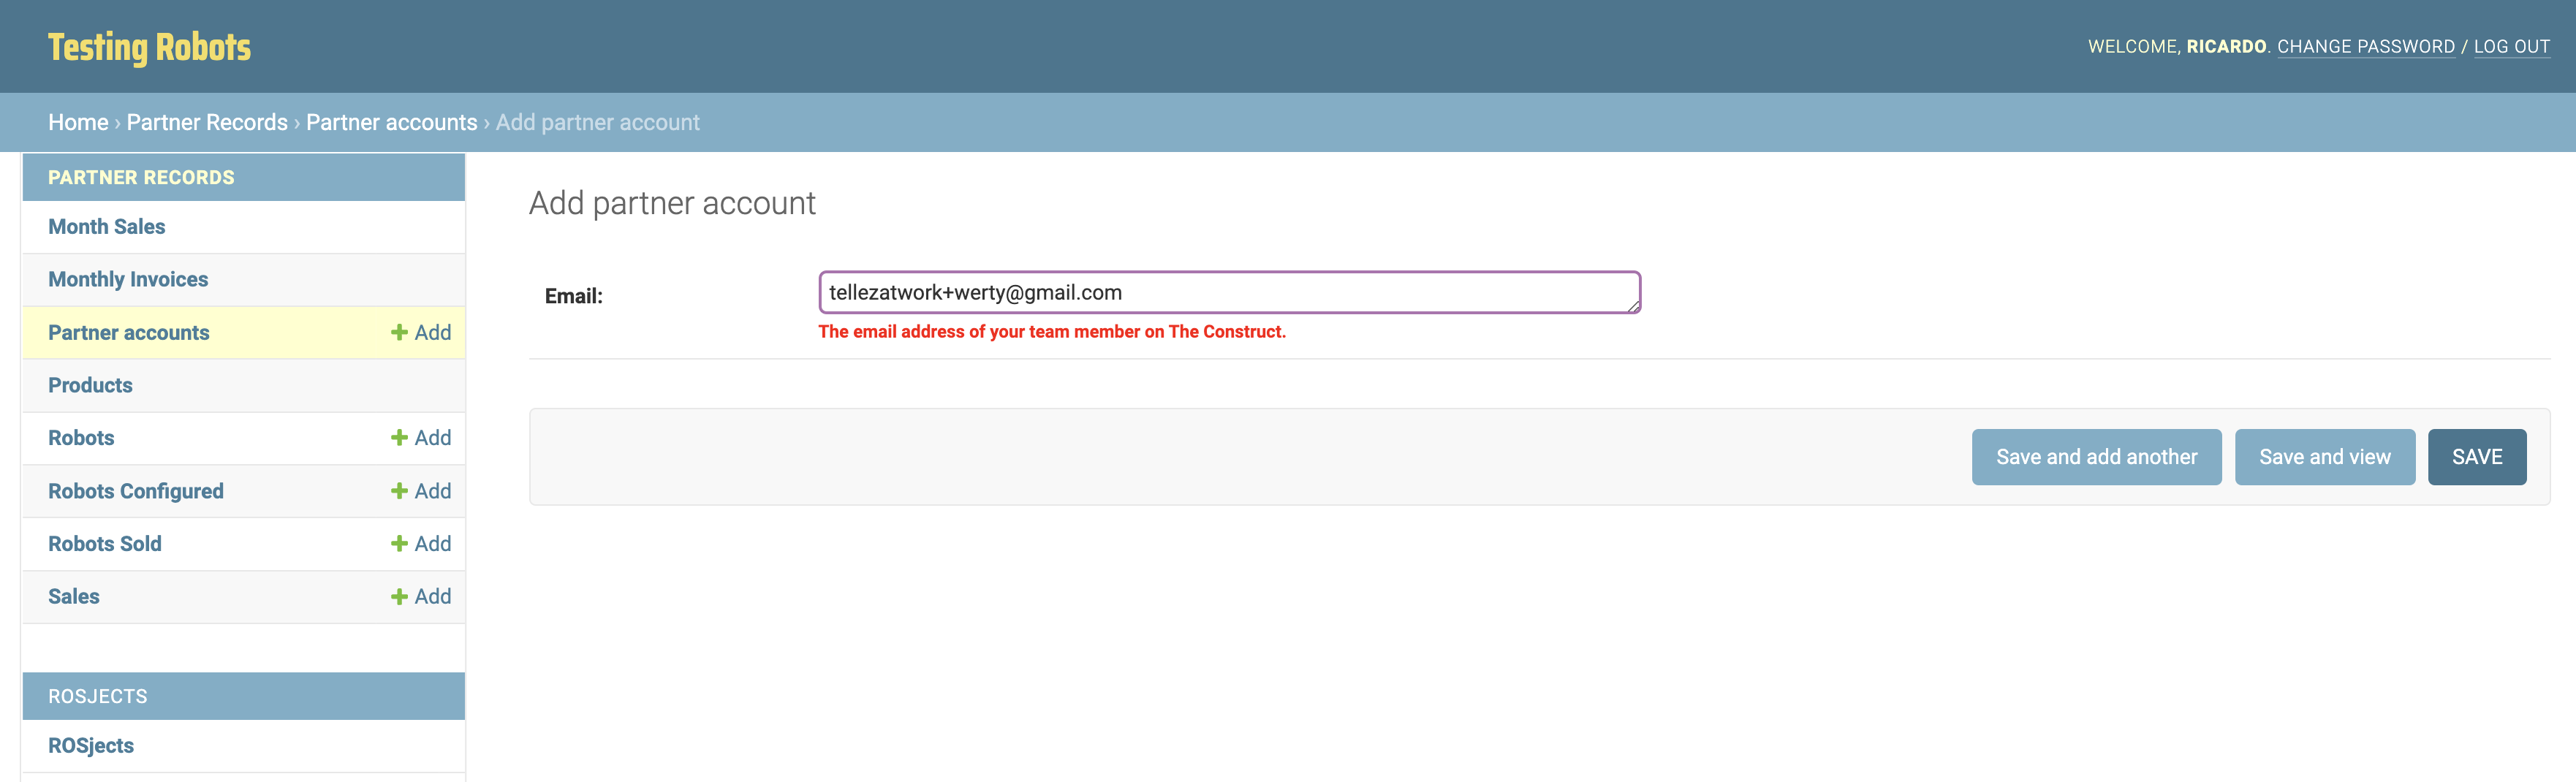Click Save and view button
Screen dimensions: 2576x782
[x=2324, y=457]
